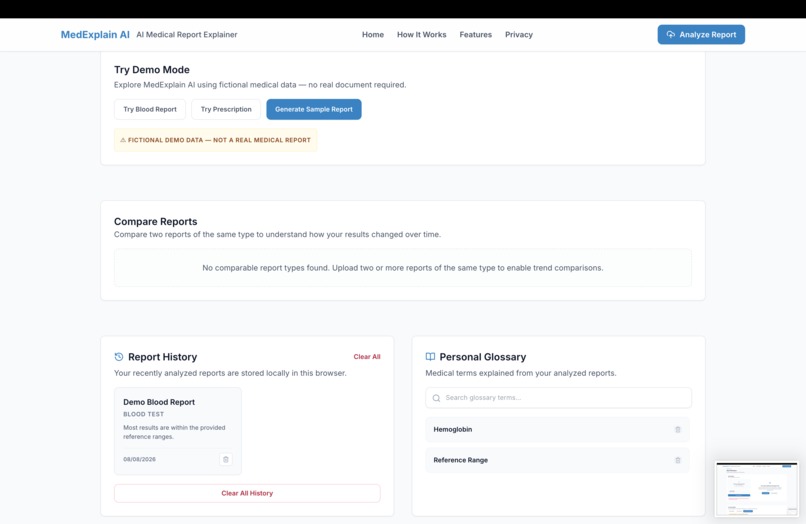
Task: Open the Privacy nav item
Action: pyautogui.click(x=519, y=34)
